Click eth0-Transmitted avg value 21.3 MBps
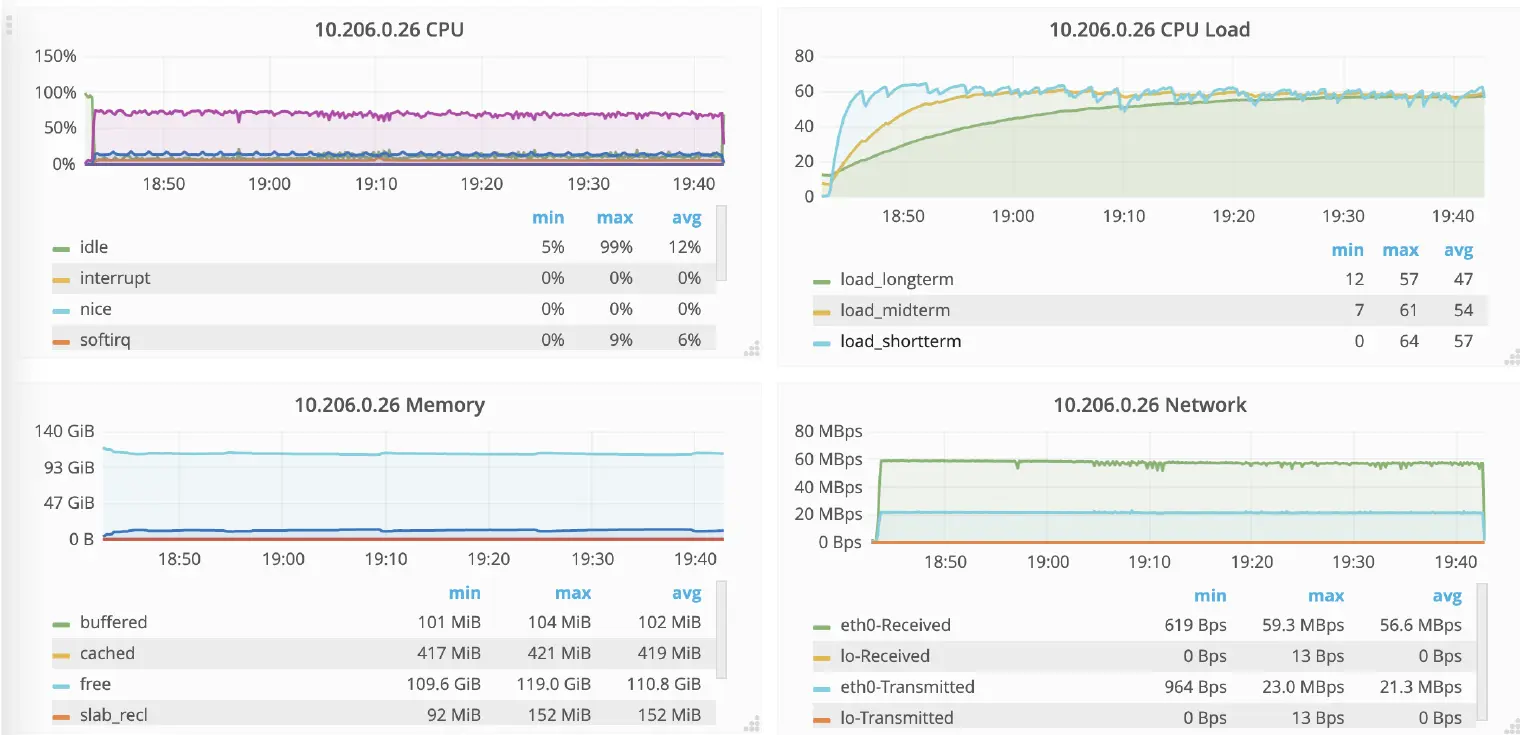 [1420, 687]
